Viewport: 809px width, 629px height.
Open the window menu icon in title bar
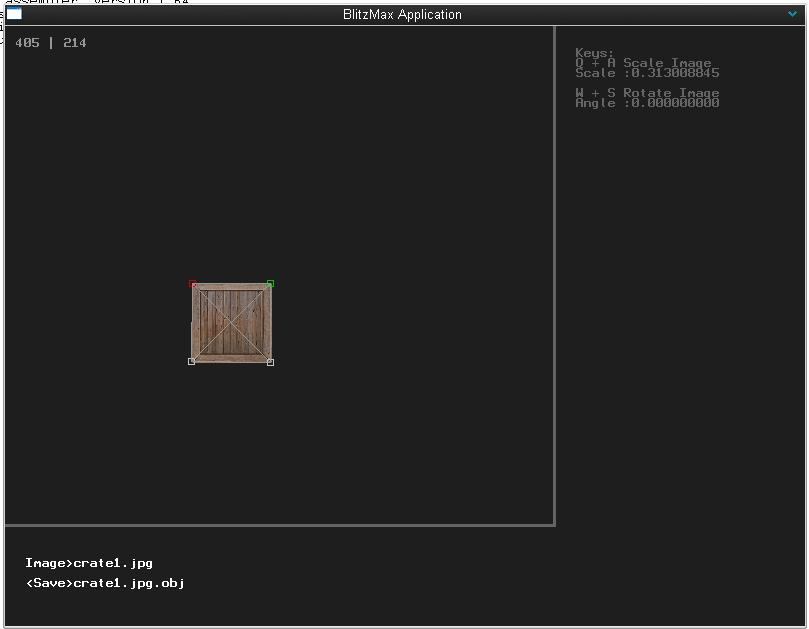14,14
